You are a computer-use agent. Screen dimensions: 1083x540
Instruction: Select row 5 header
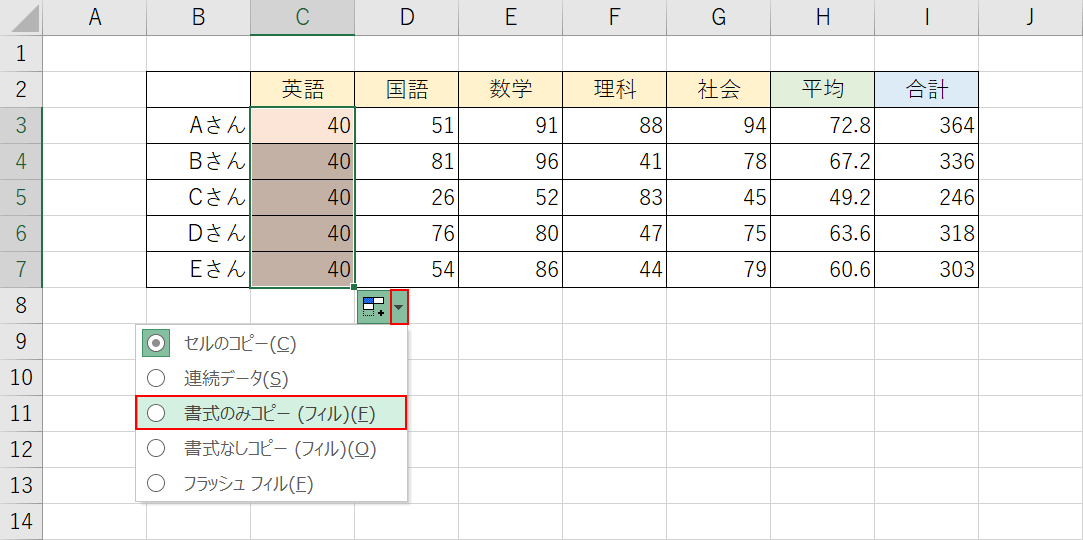(x=21, y=197)
